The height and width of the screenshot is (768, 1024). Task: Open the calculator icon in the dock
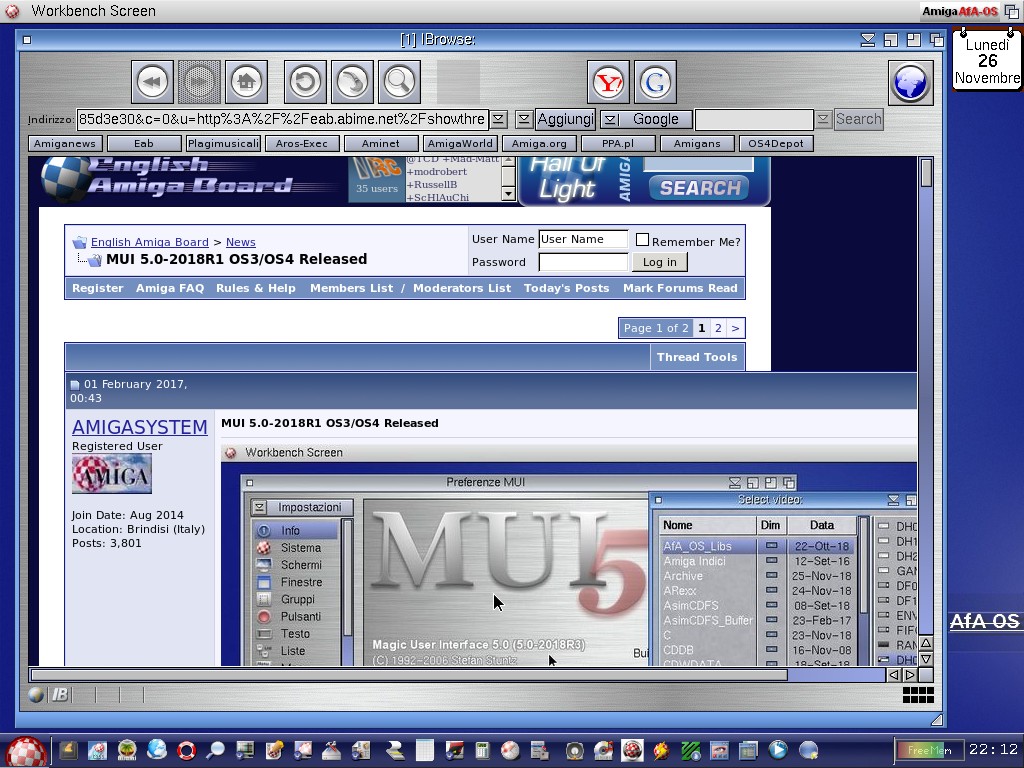[482, 750]
